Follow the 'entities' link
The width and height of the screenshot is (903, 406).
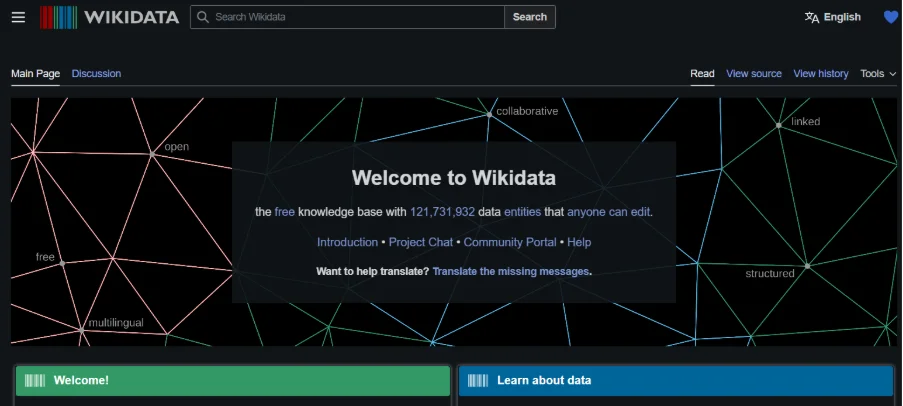(x=522, y=212)
